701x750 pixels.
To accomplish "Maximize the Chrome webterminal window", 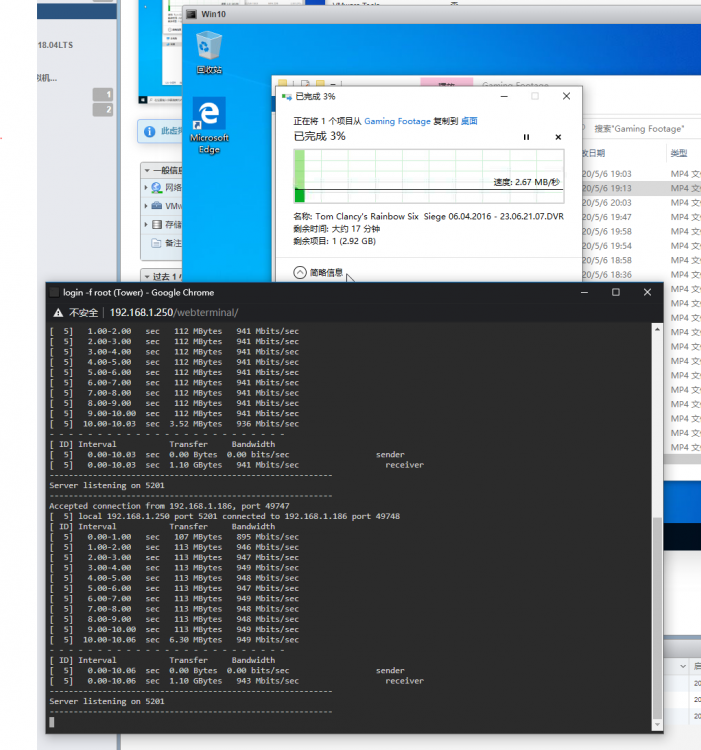I will [x=616, y=292].
